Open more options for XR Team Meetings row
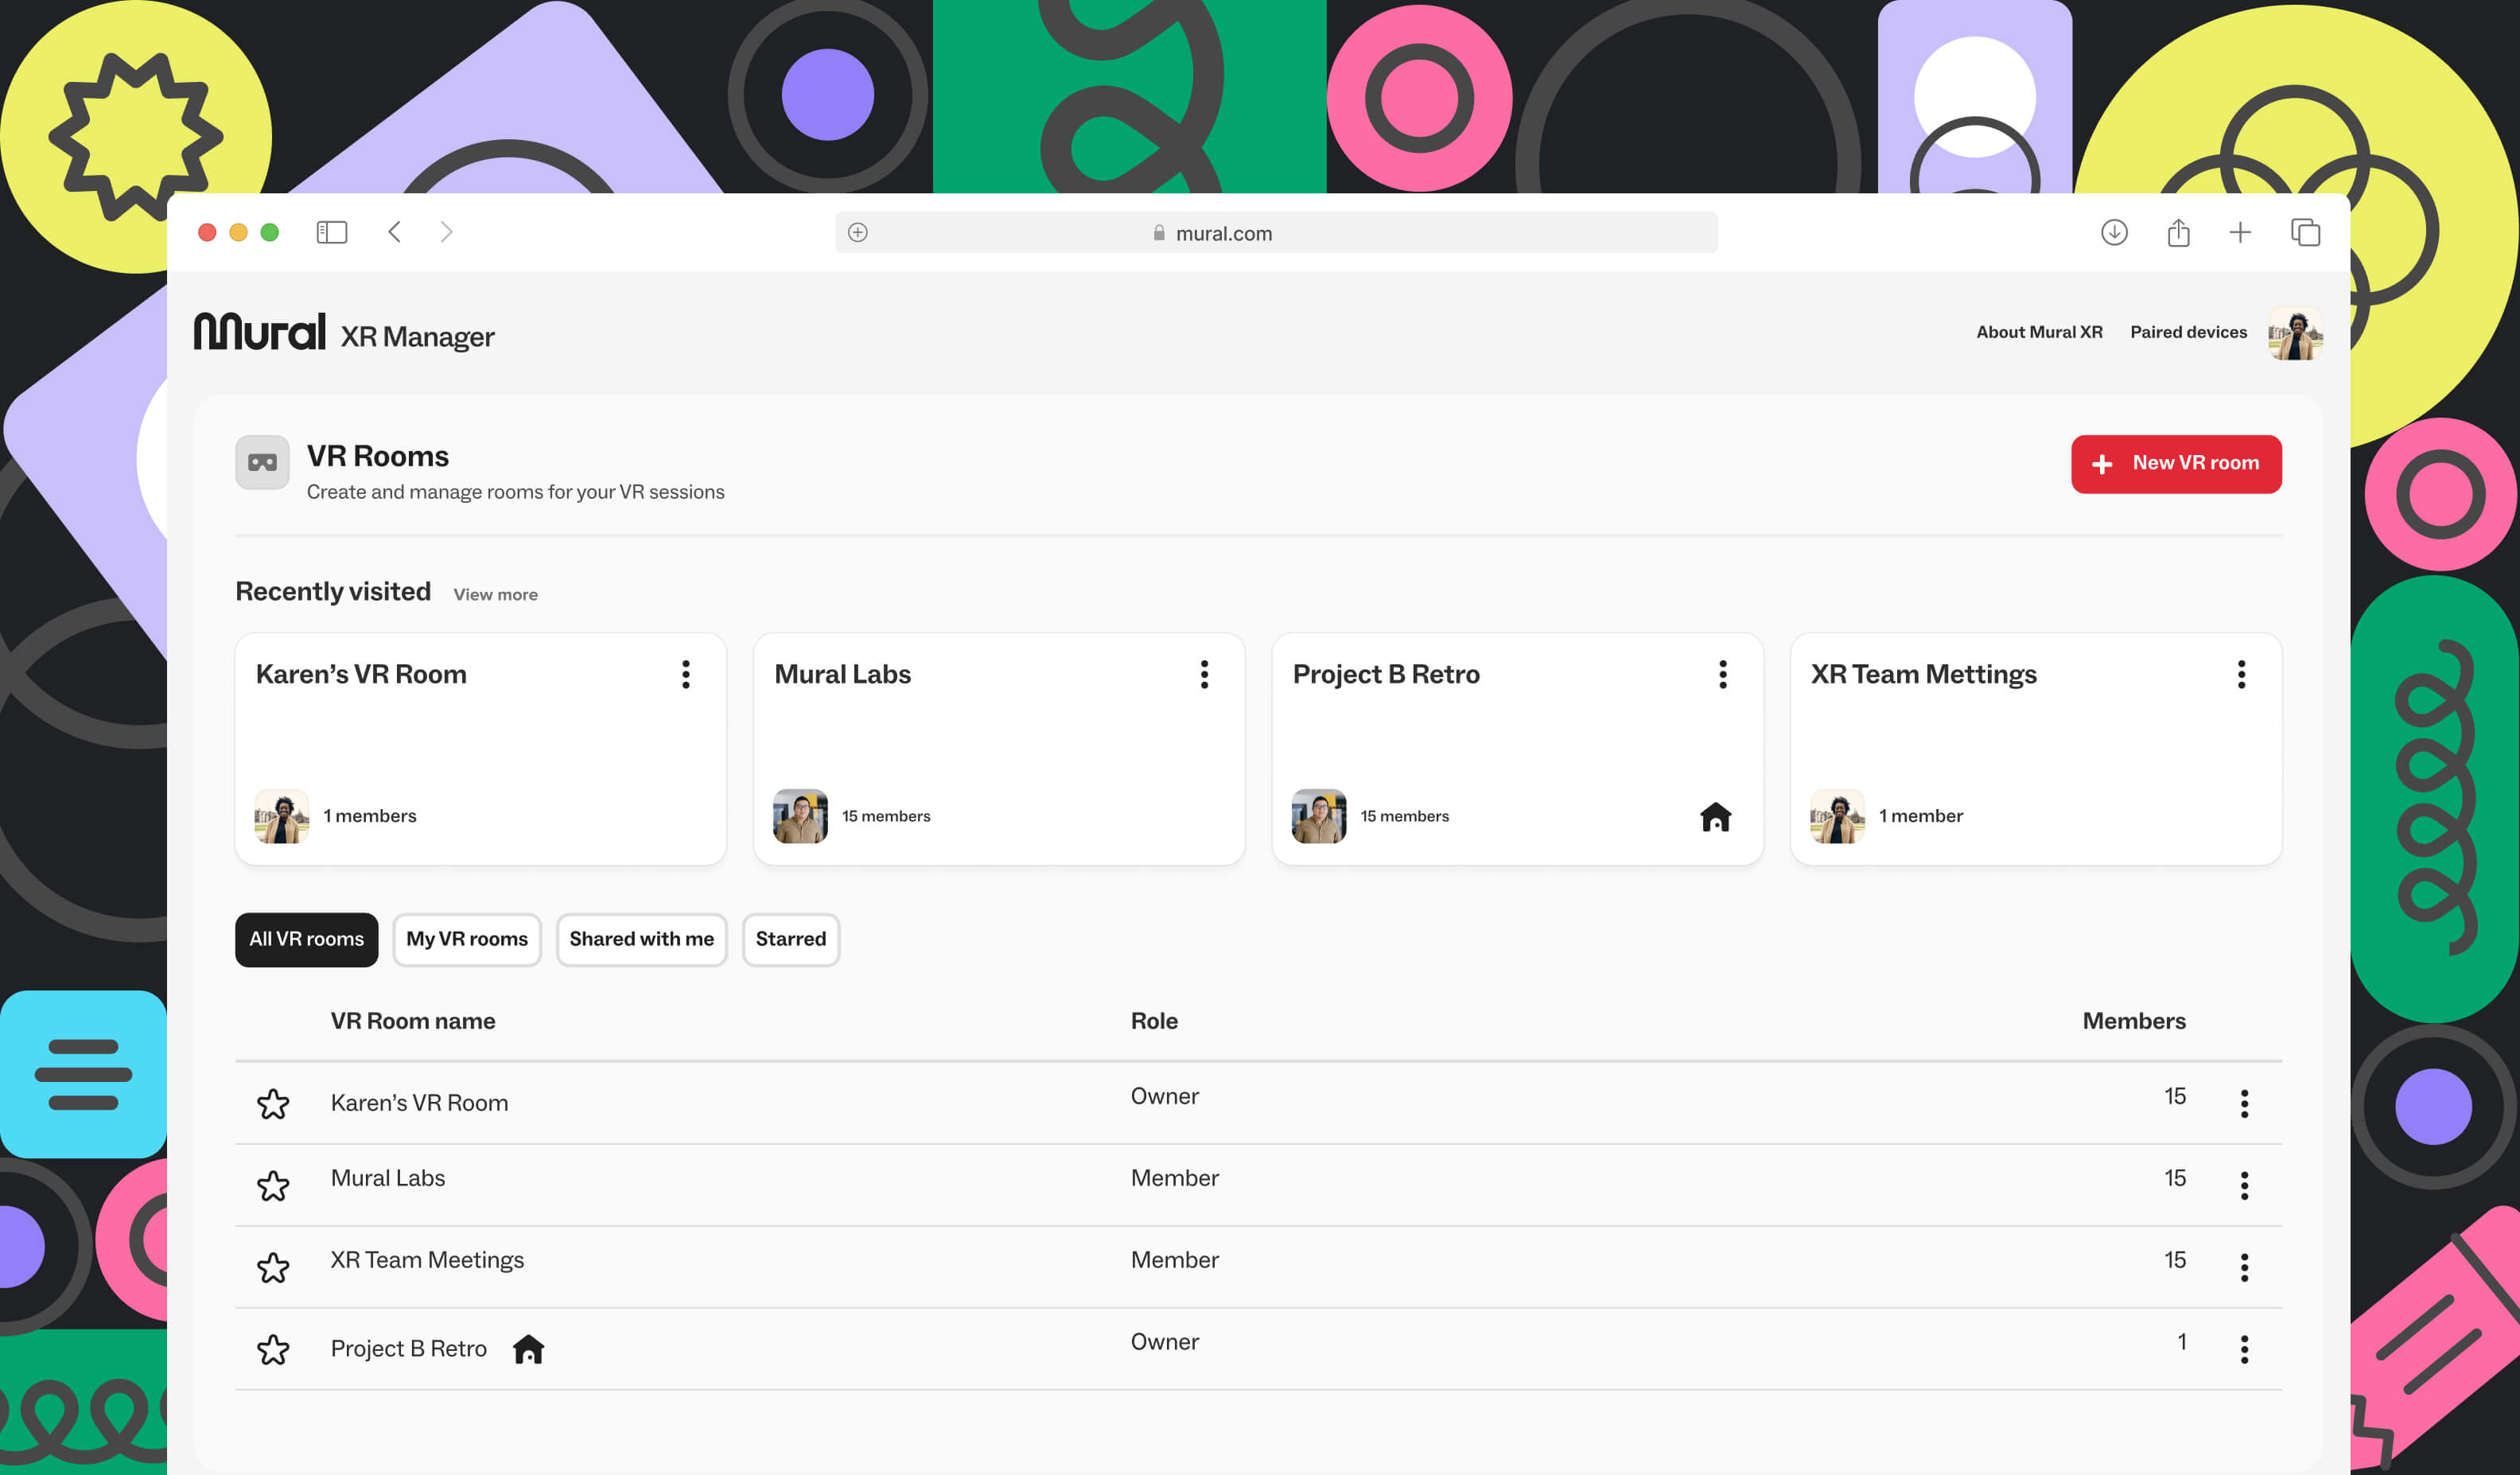Screen dimensions: 2520x1475 tap(2245, 1268)
